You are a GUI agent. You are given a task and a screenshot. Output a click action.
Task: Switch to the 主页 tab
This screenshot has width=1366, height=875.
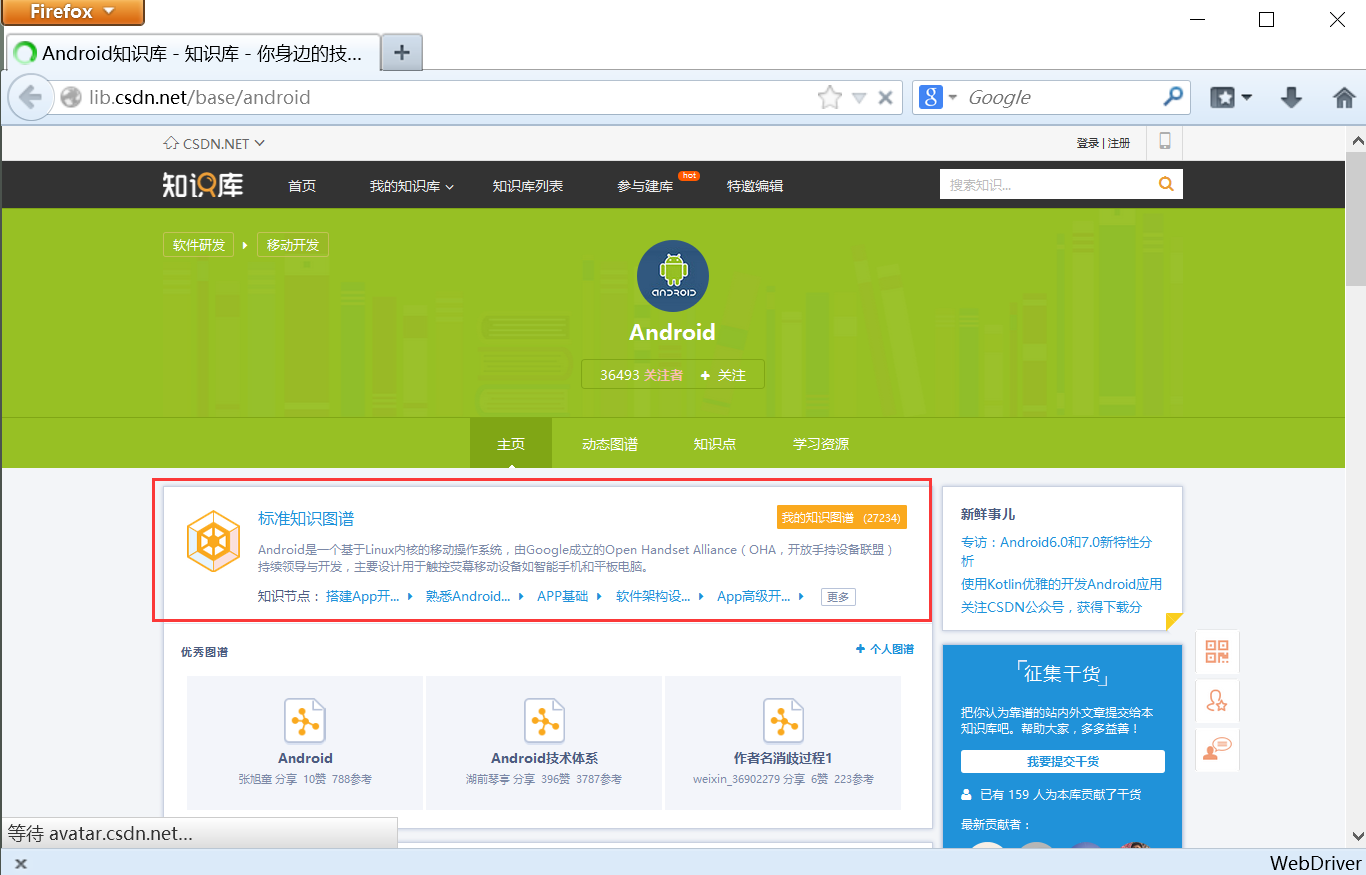pyautogui.click(x=511, y=443)
